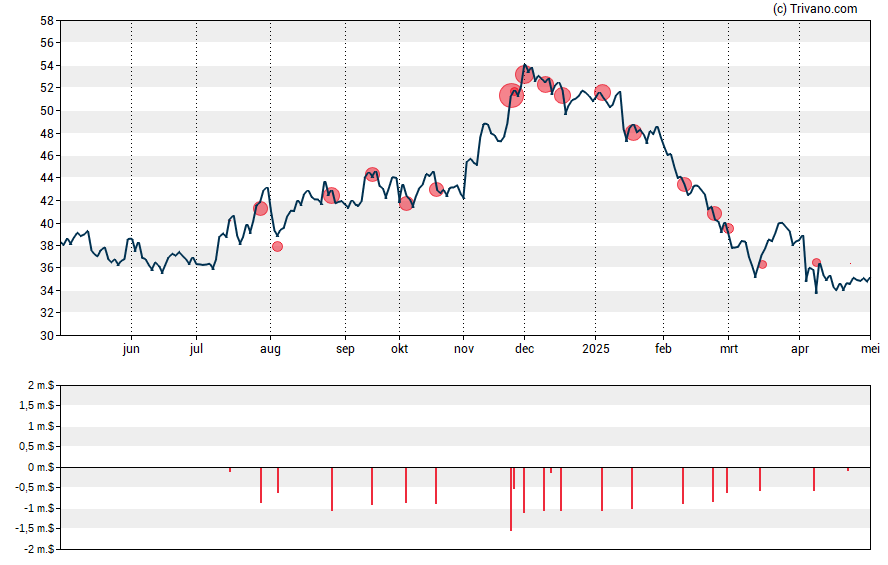Click the 'jun' month label
888x565 pixels.
[x=131, y=349]
